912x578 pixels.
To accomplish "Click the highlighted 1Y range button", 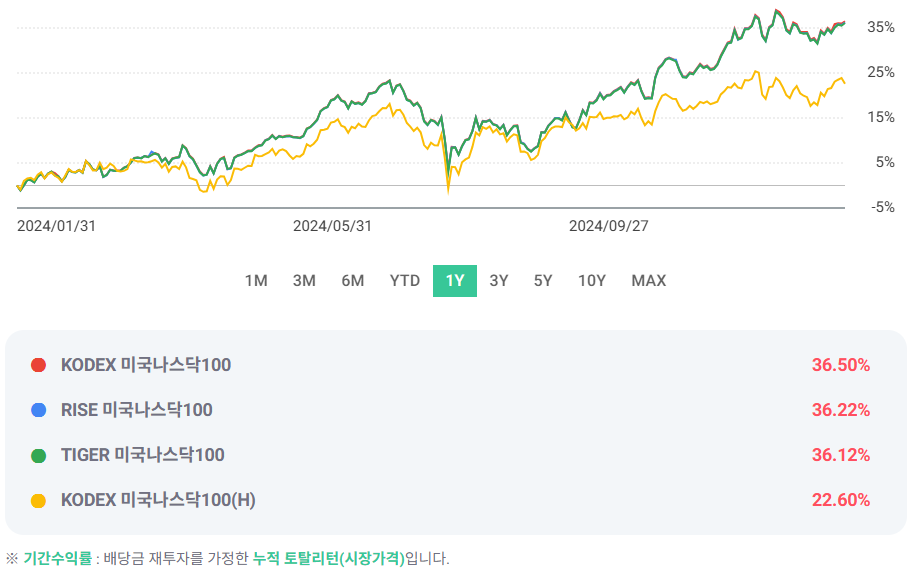I will 455,281.
